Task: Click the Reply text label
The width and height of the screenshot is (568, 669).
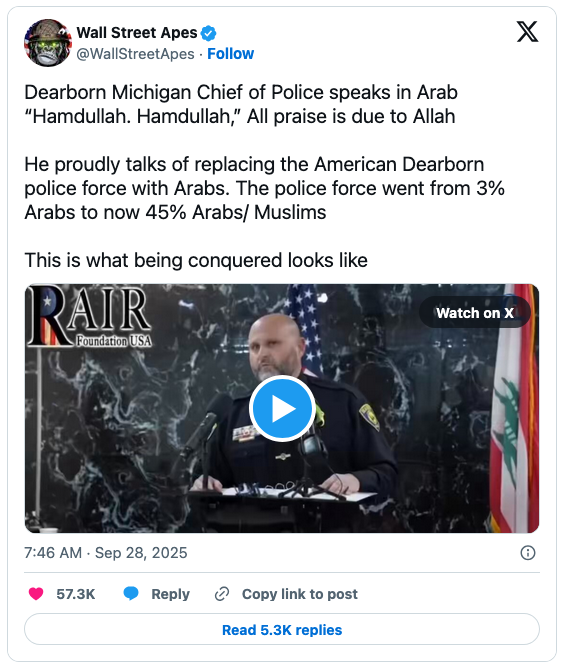Action: click(x=170, y=594)
